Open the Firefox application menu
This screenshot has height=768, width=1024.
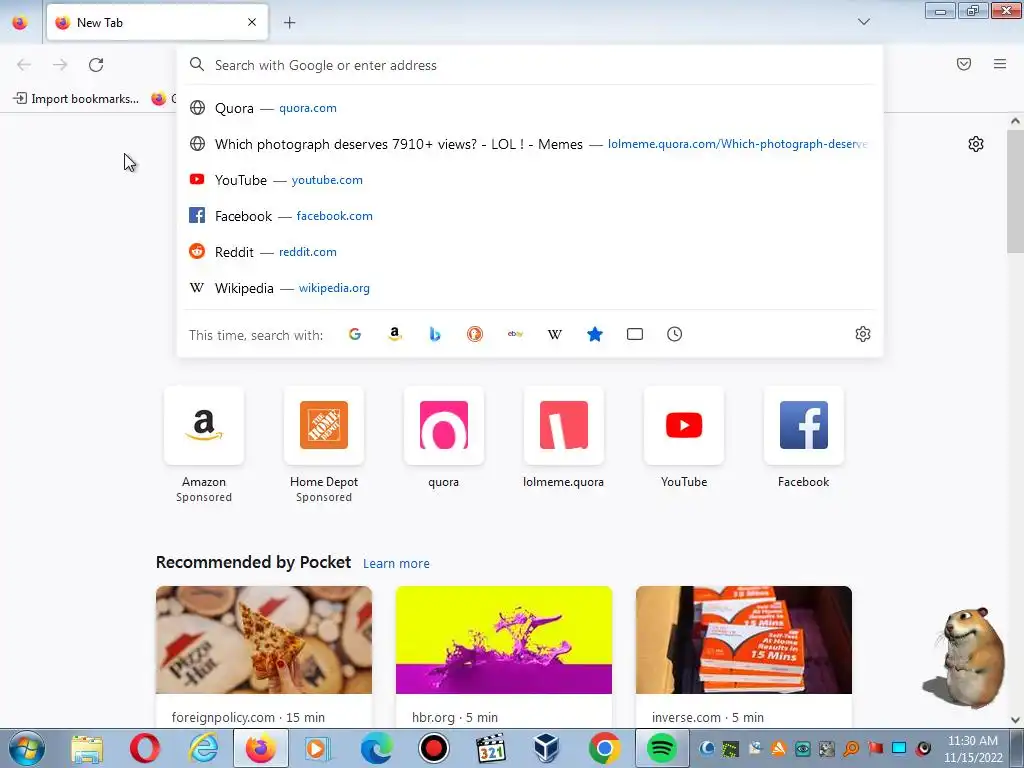(x=1000, y=64)
